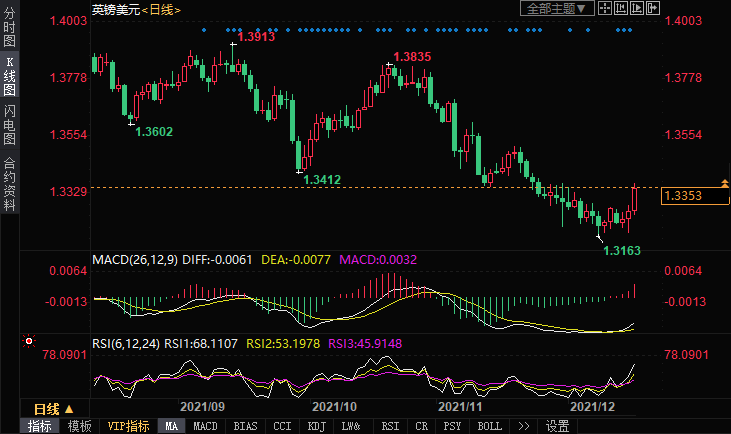Open the 合约资料 side tab
Image resolution: width=731 pixels, height=434 pixels.
coord(9,183)
